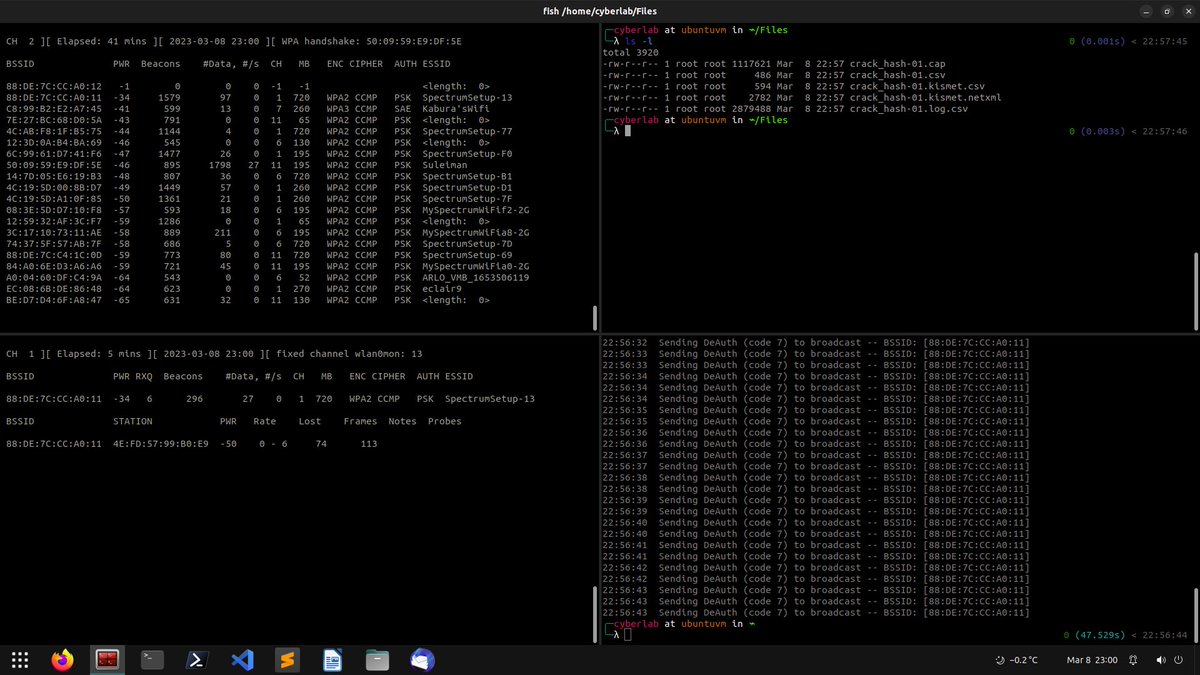
Task: Select ESSID MySpectrumWiFif2-2G
Action: tap(475, 210)
